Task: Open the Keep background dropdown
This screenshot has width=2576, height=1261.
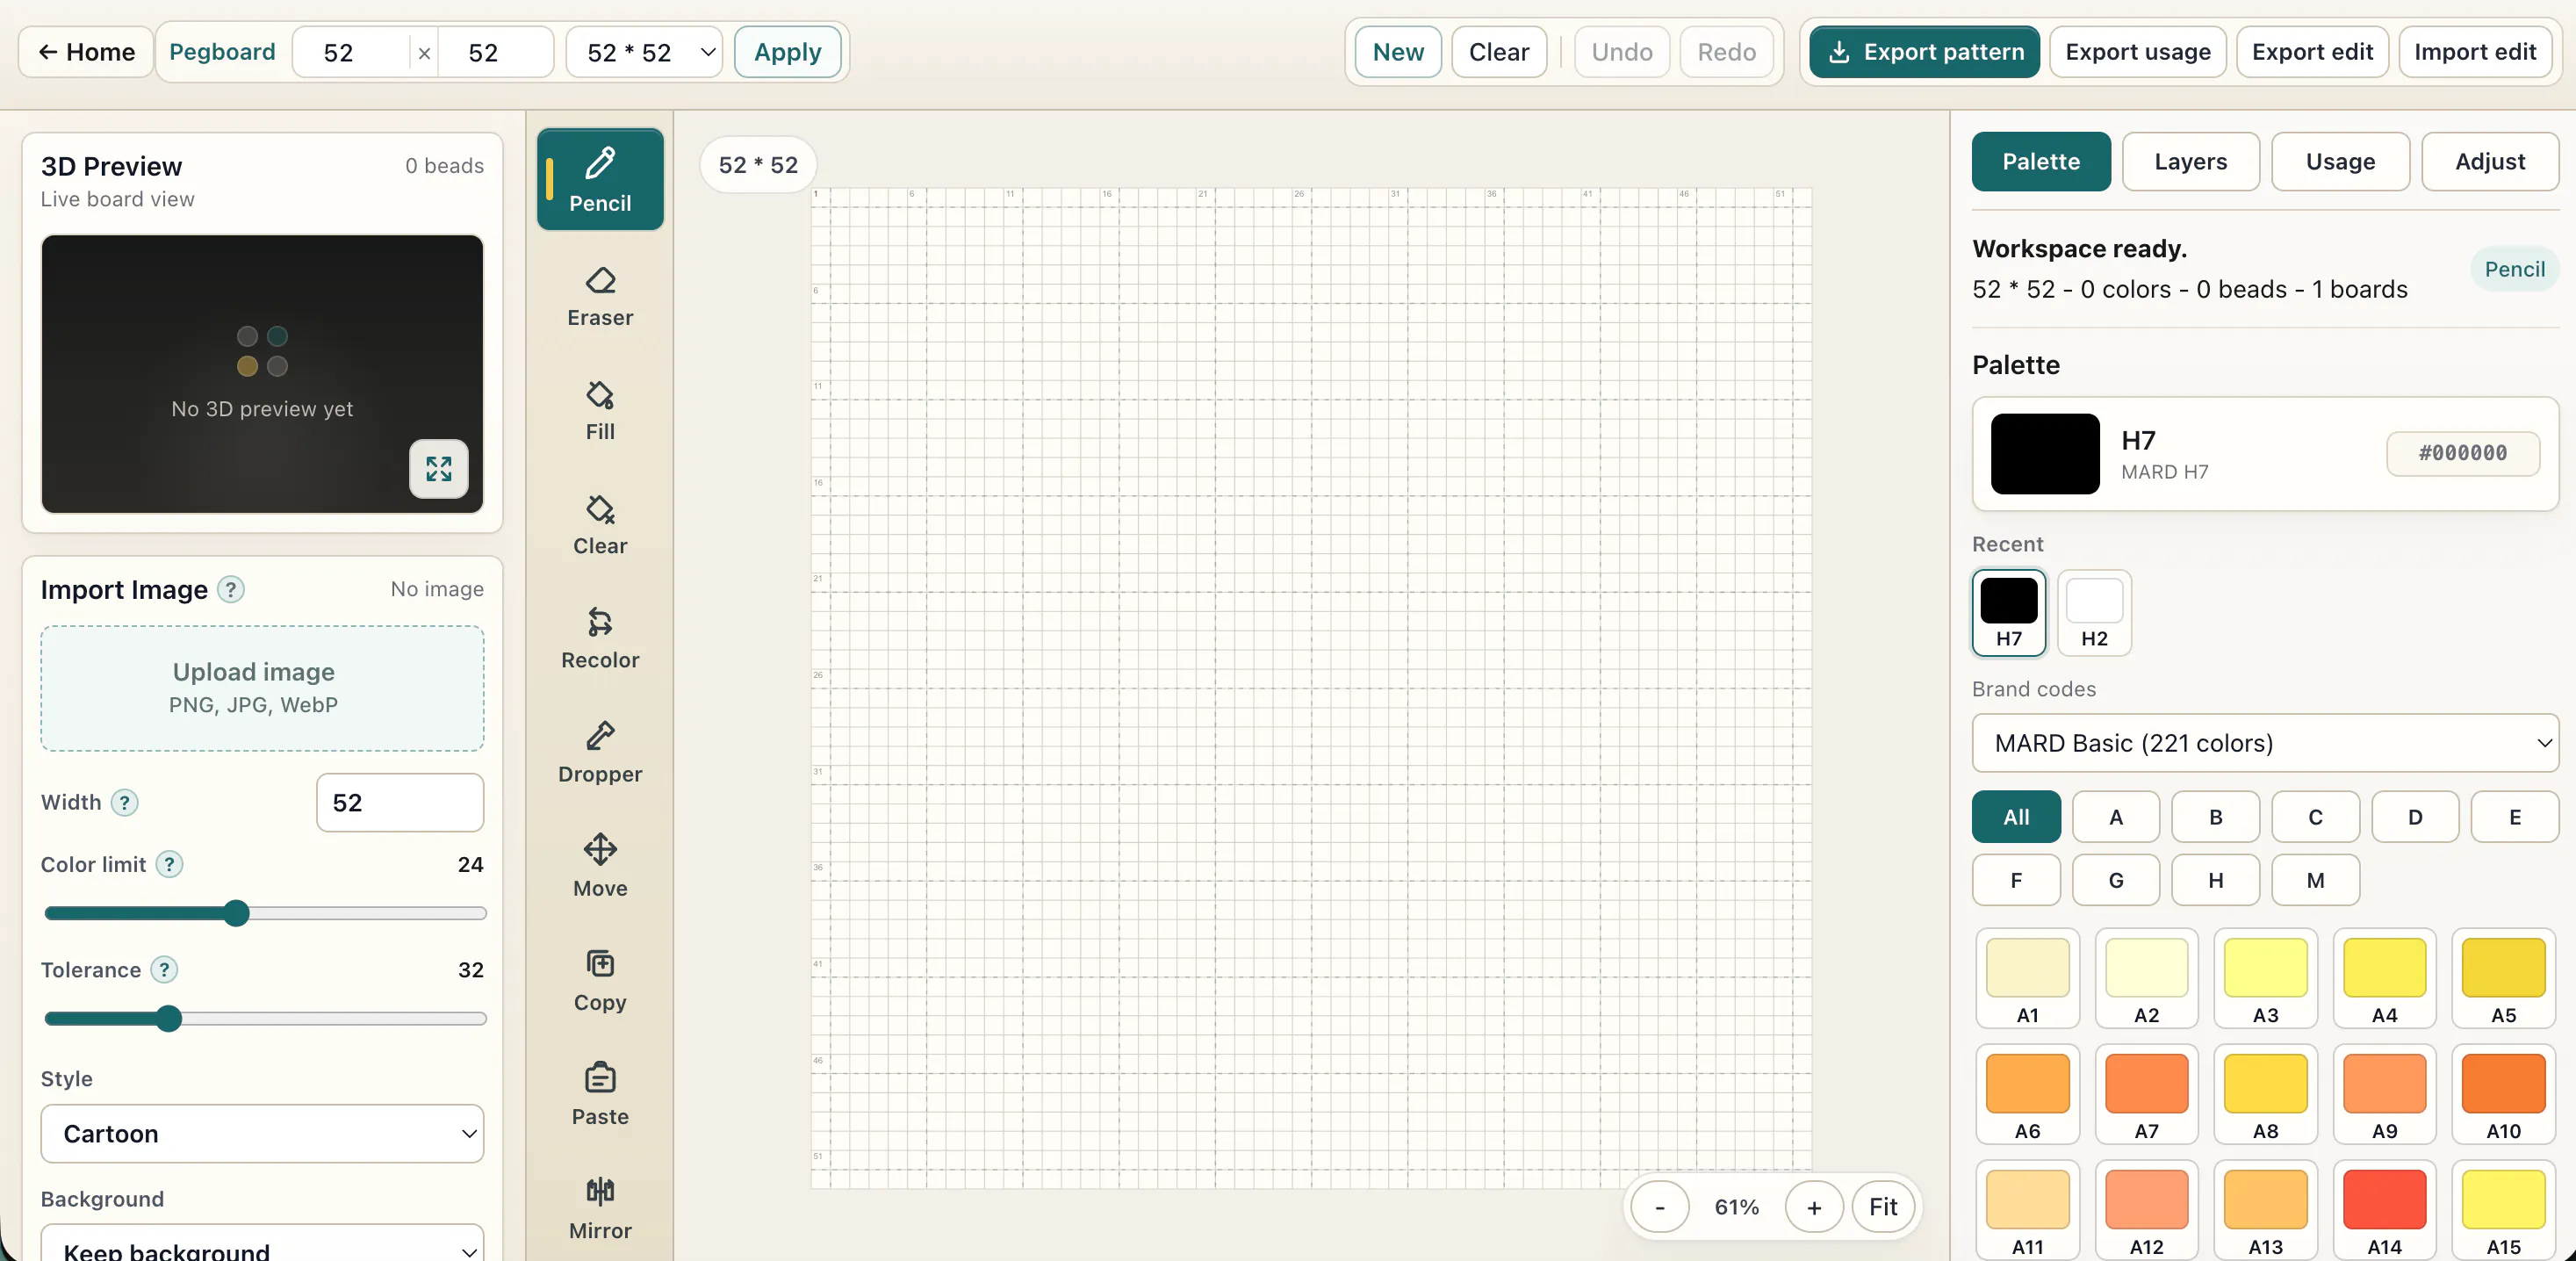Action: coord(262,1245)
